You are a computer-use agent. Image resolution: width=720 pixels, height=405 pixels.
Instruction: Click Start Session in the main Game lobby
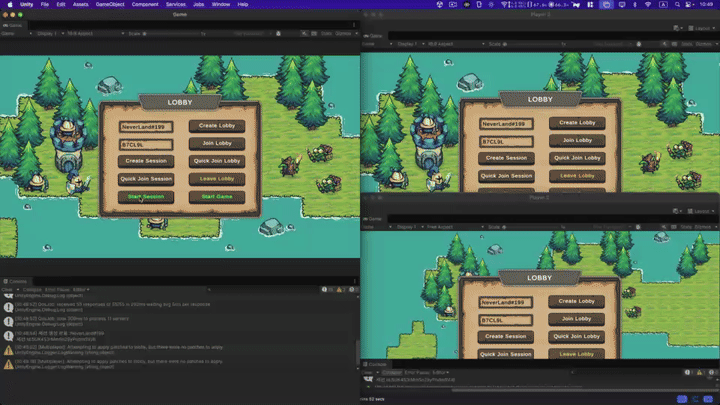click(x=146, y=197)
